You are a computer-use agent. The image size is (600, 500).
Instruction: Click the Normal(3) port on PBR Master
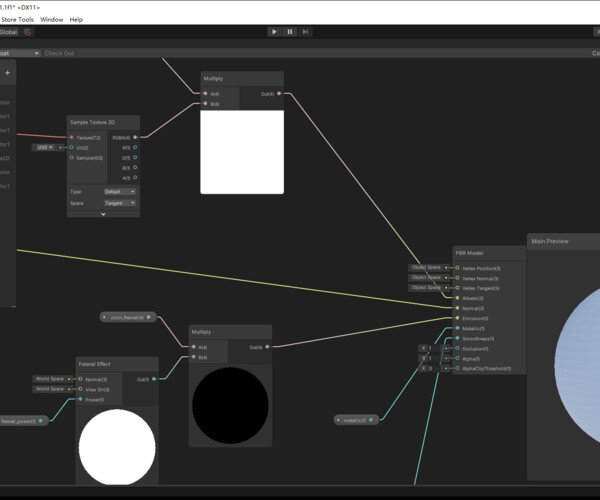[x=457, y=308]
